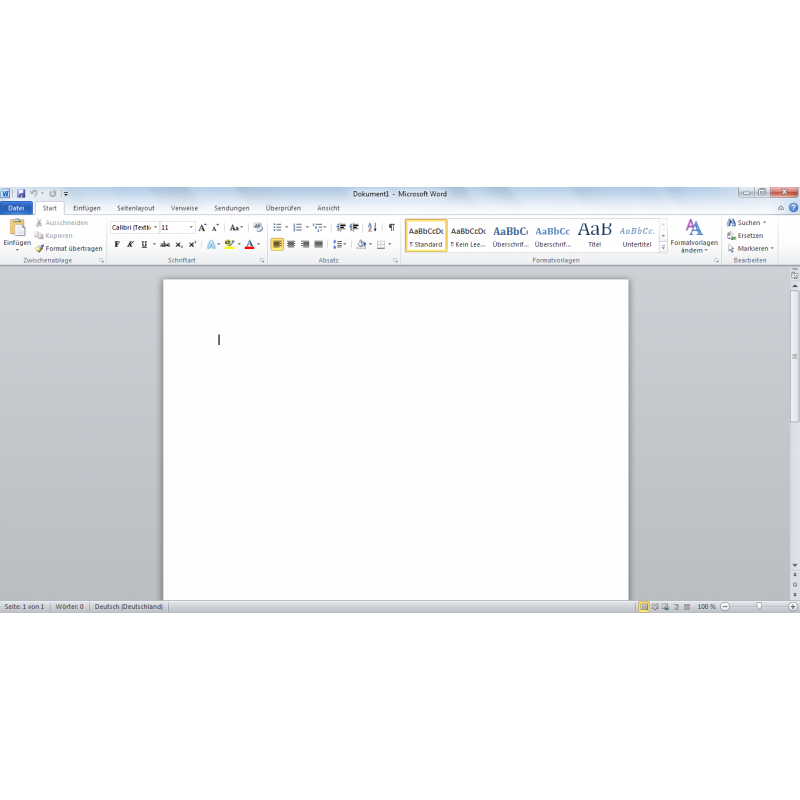Image resolution: width=800 pixels, height=800 pixels.
Task: Click the zoom slider handle
Action: pyautogui.click(x=759, y=607)
